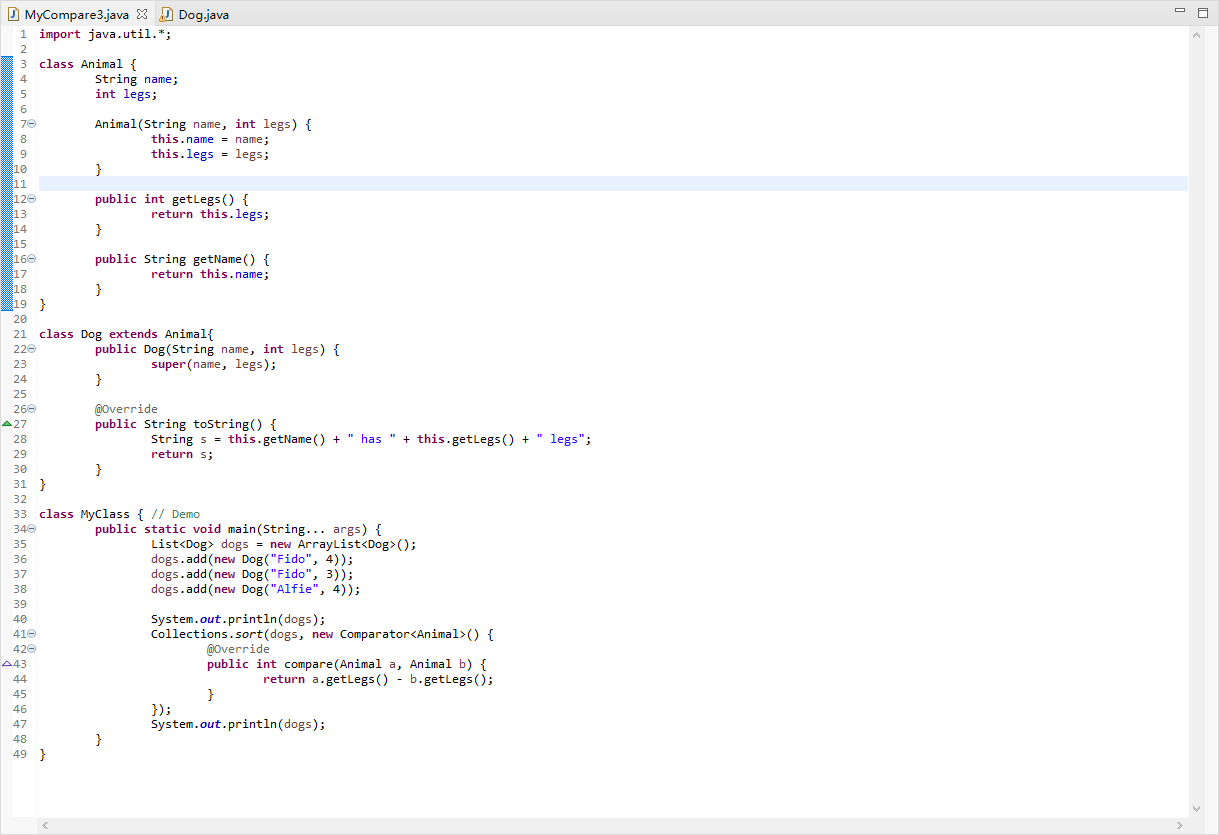This screenshot has height=835, width=1219.
Task: Collapse the toString method fold
Action: point(30,408)
